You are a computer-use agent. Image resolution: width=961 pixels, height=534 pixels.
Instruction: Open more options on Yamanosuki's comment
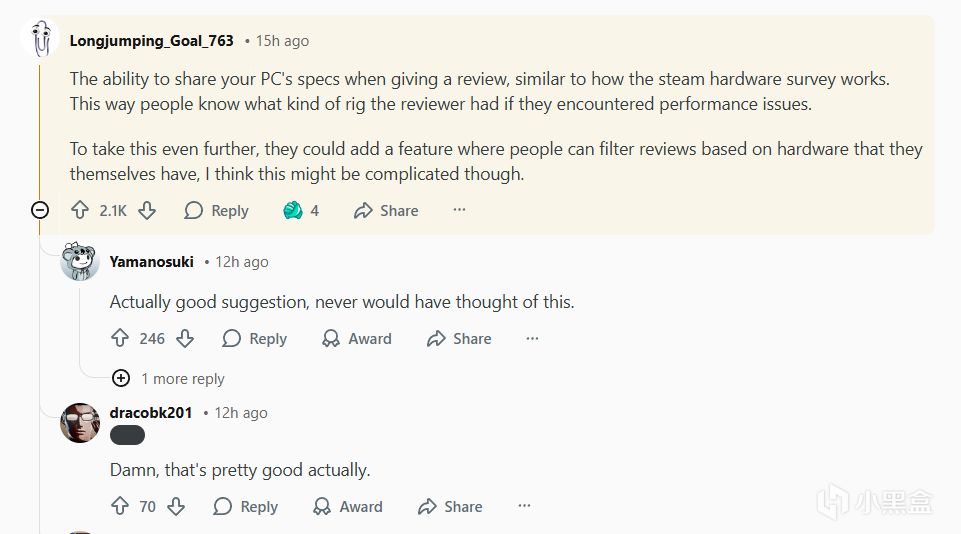point(532,339)
